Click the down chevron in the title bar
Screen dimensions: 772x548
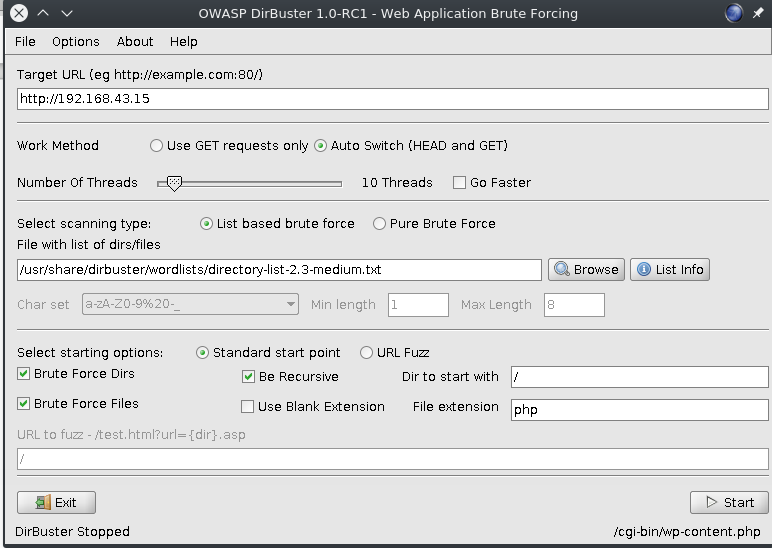point(67,13)
